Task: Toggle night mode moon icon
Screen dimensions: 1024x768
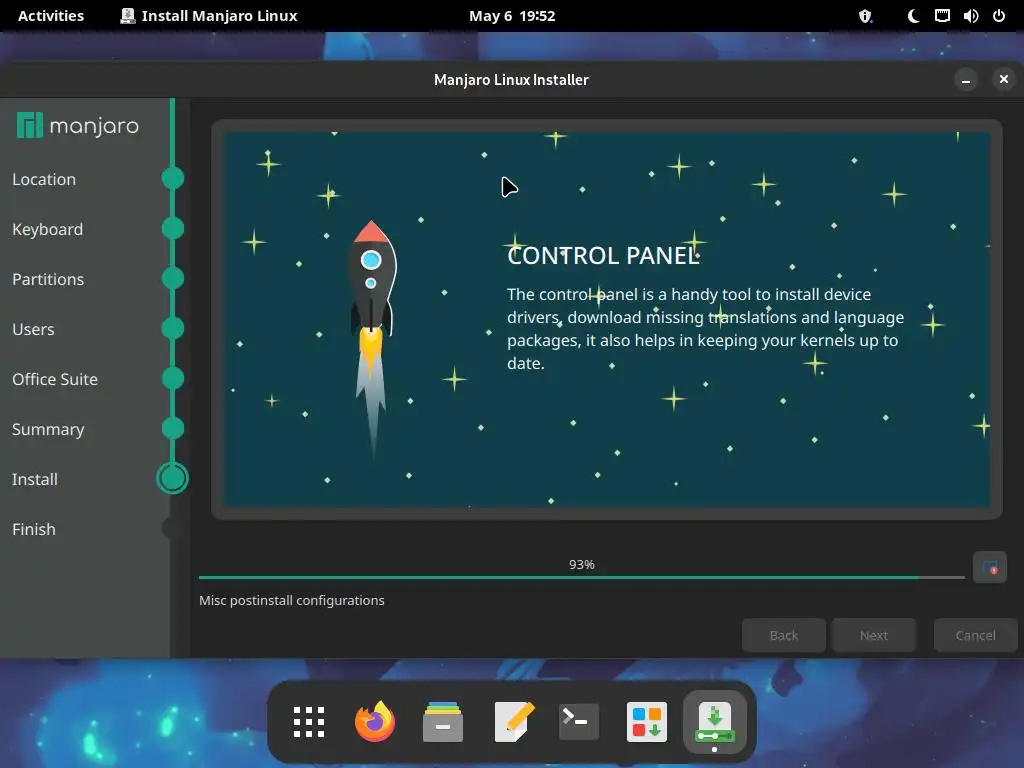Action: (914, 16)
